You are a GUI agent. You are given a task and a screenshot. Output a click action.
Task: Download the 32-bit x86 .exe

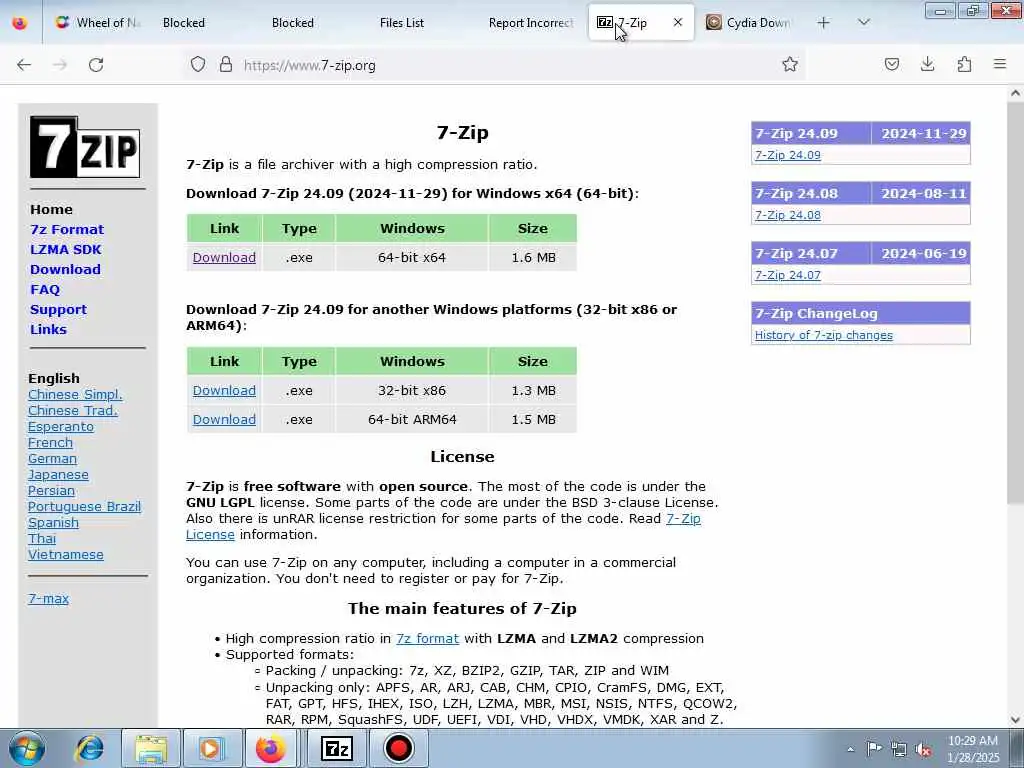224,391
